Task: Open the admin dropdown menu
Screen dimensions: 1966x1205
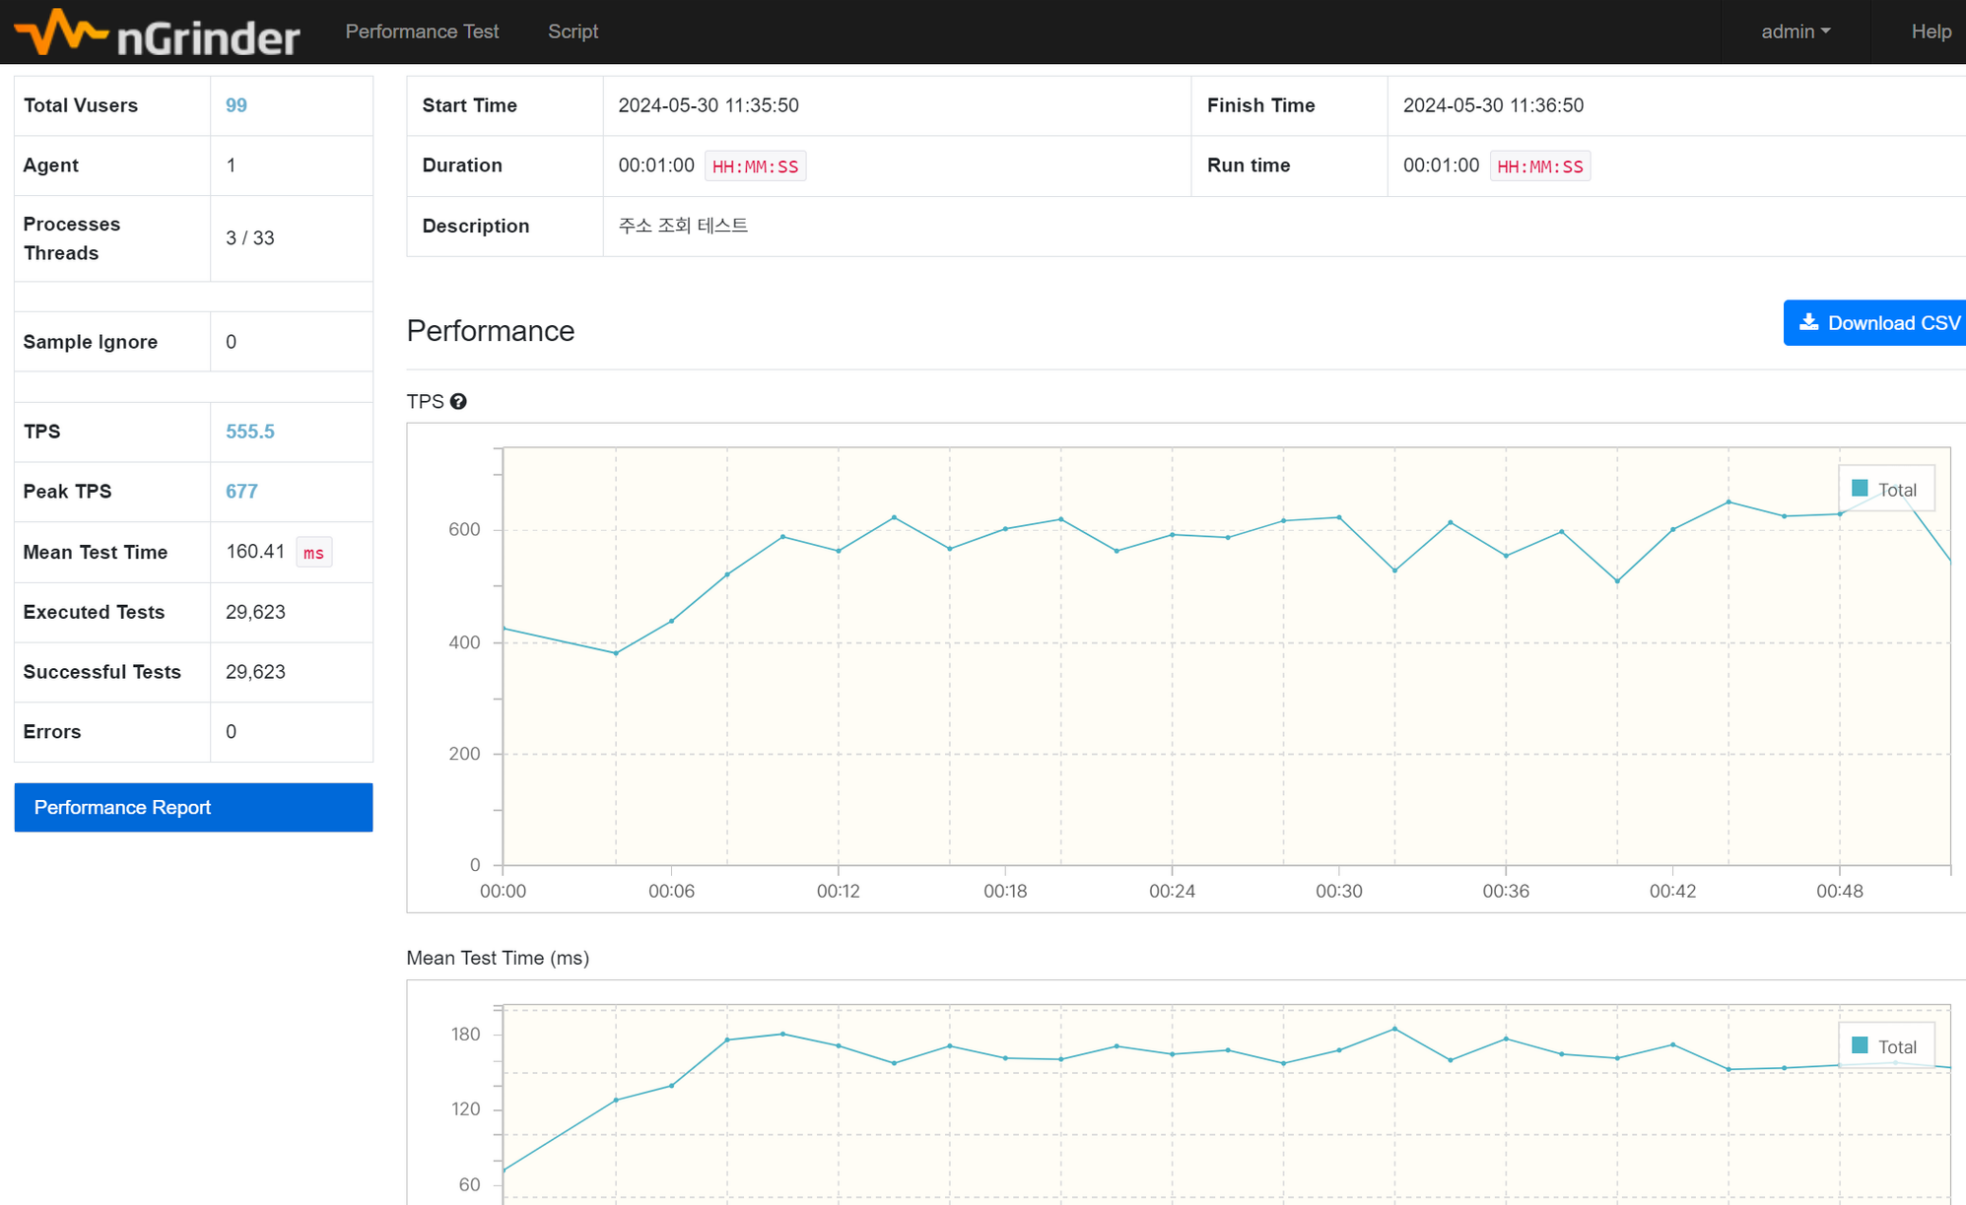Action: pos(1795,32)
